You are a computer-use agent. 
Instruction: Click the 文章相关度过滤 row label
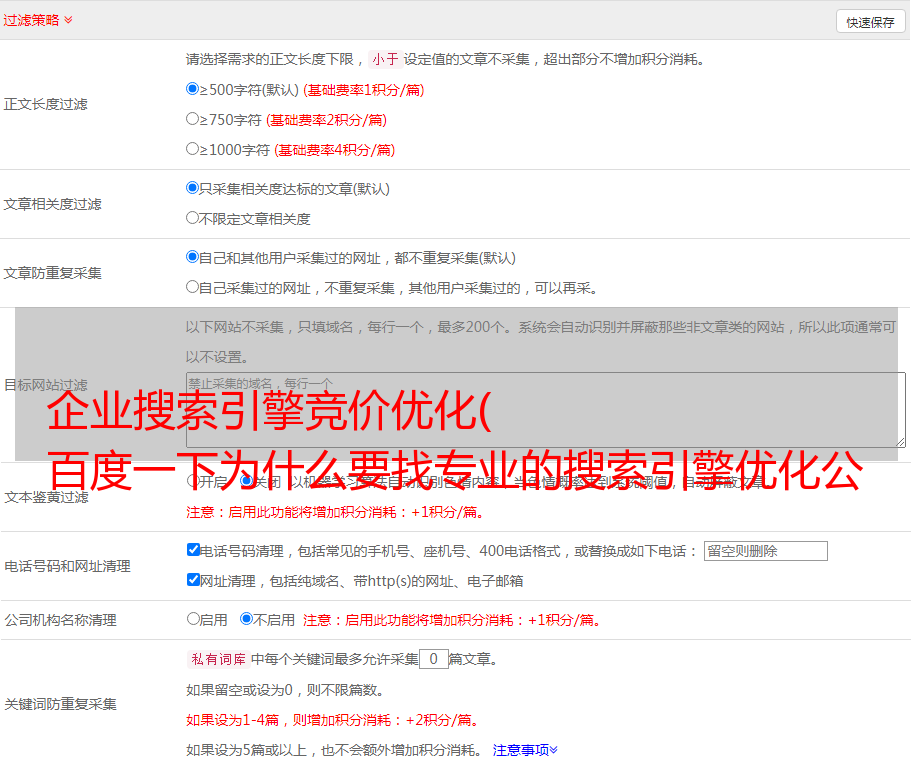click(x=52, y=204)
